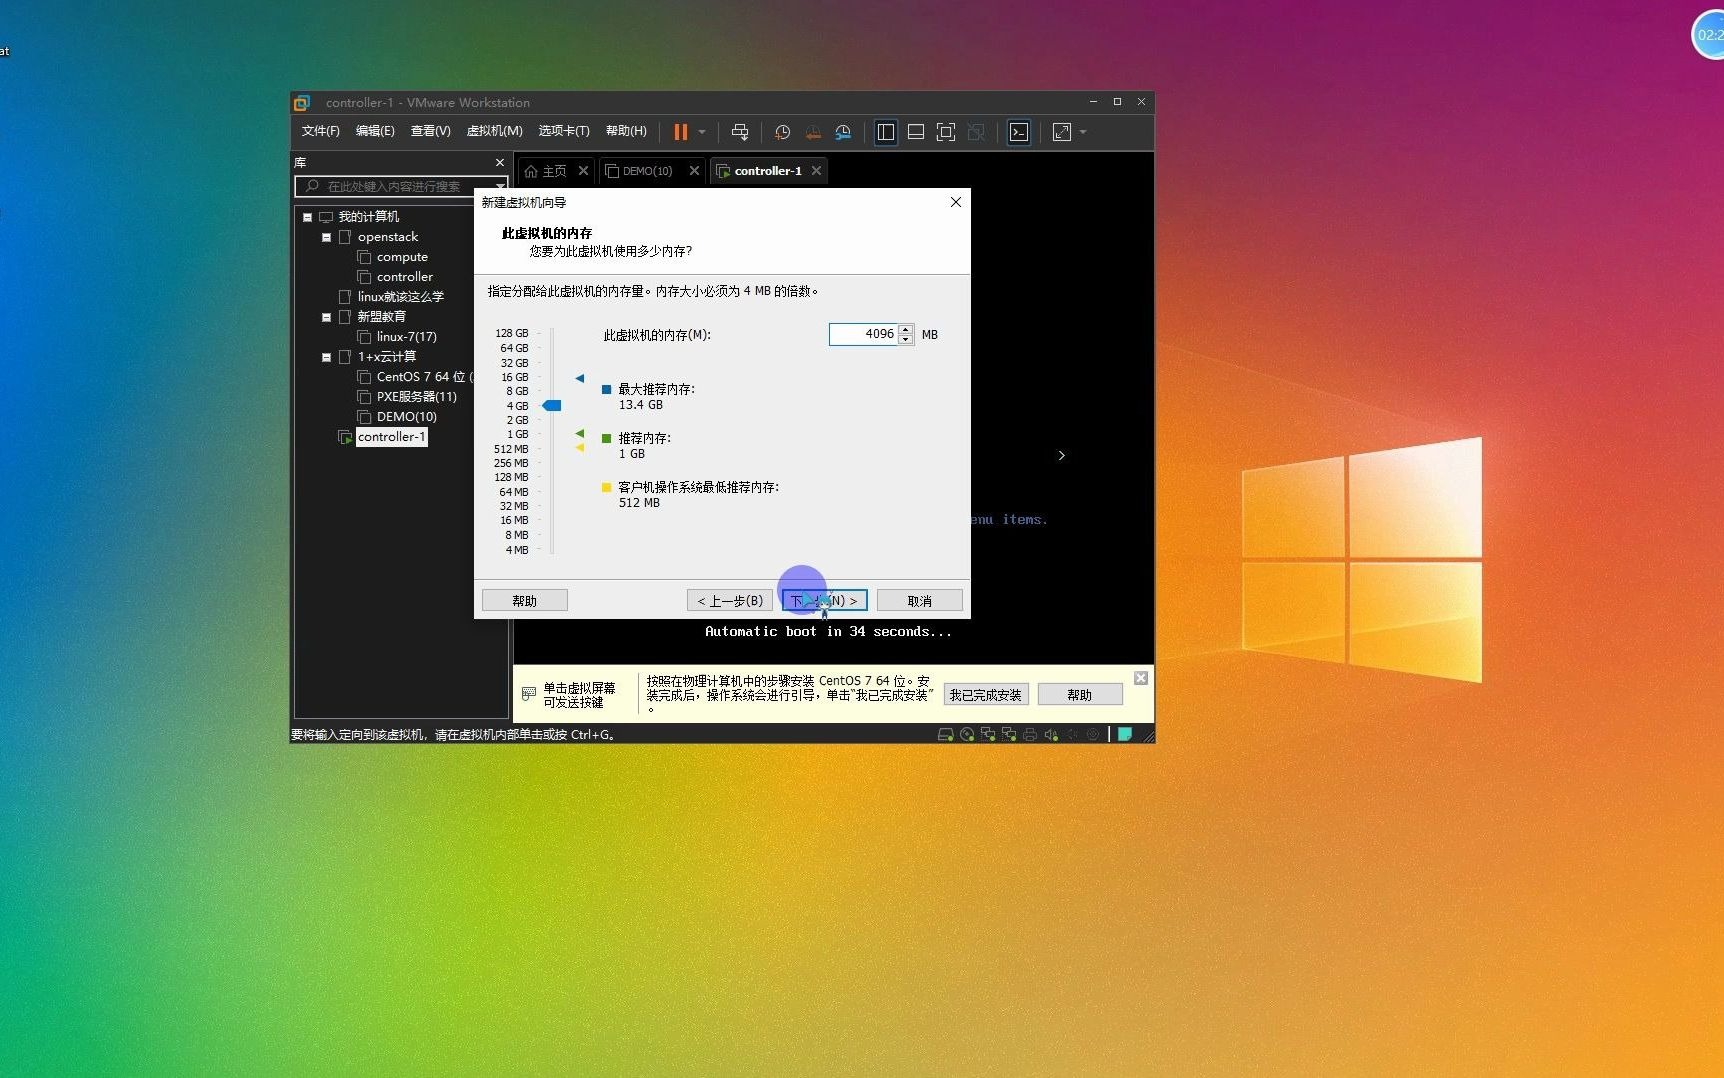
Task: Open the snapshot manager wrench-clock icon
Action: pyautogui.click(x=843, y=132)
